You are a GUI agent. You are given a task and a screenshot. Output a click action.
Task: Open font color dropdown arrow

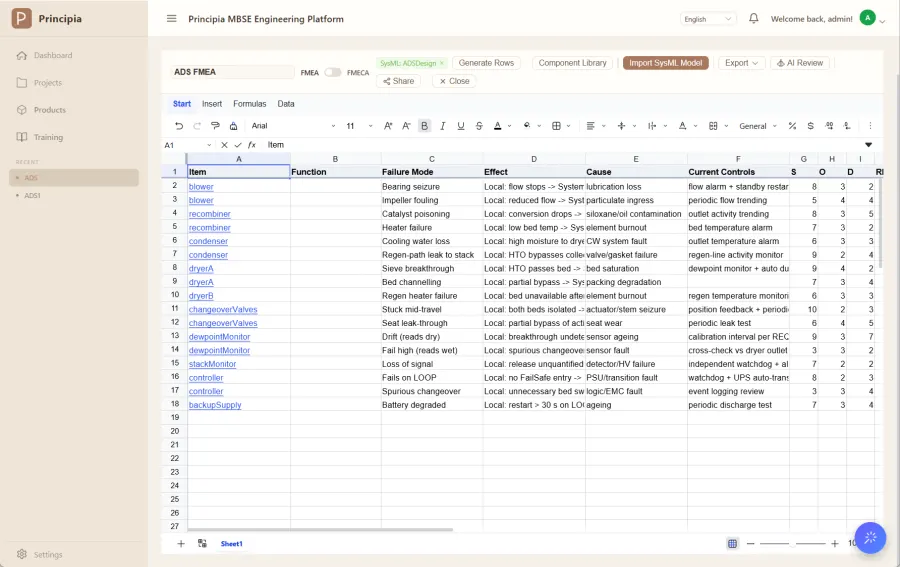pyautogui.click(x=509, y=126)
